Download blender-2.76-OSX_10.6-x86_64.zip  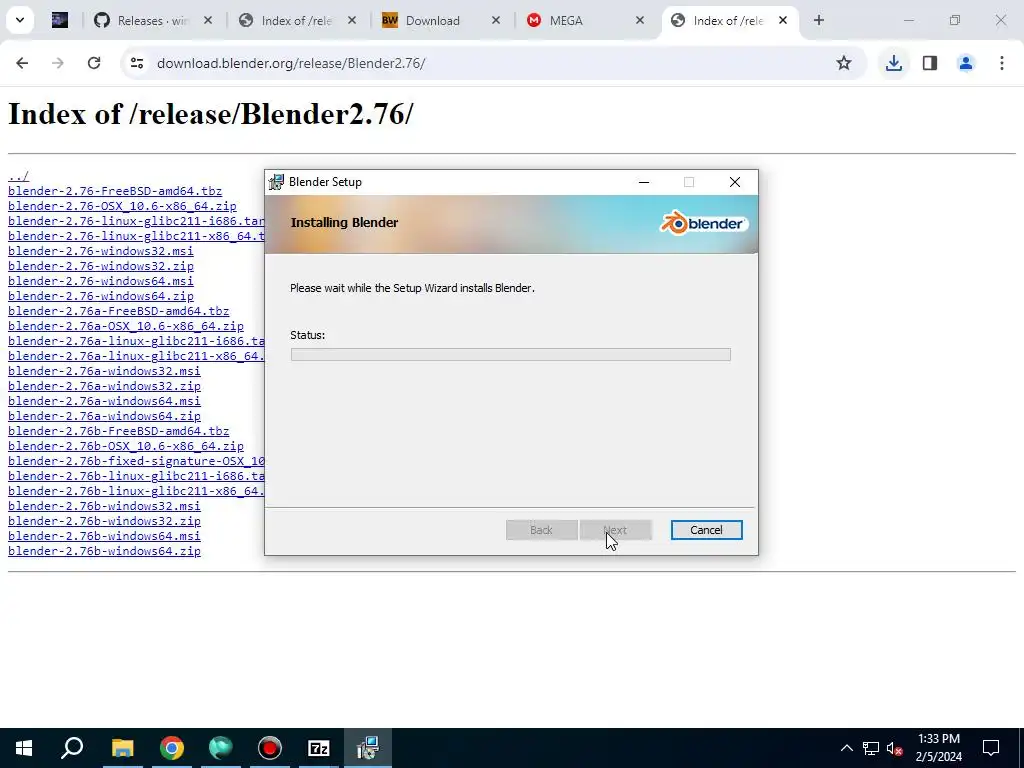pyautogui.click(x=122, y=206)
